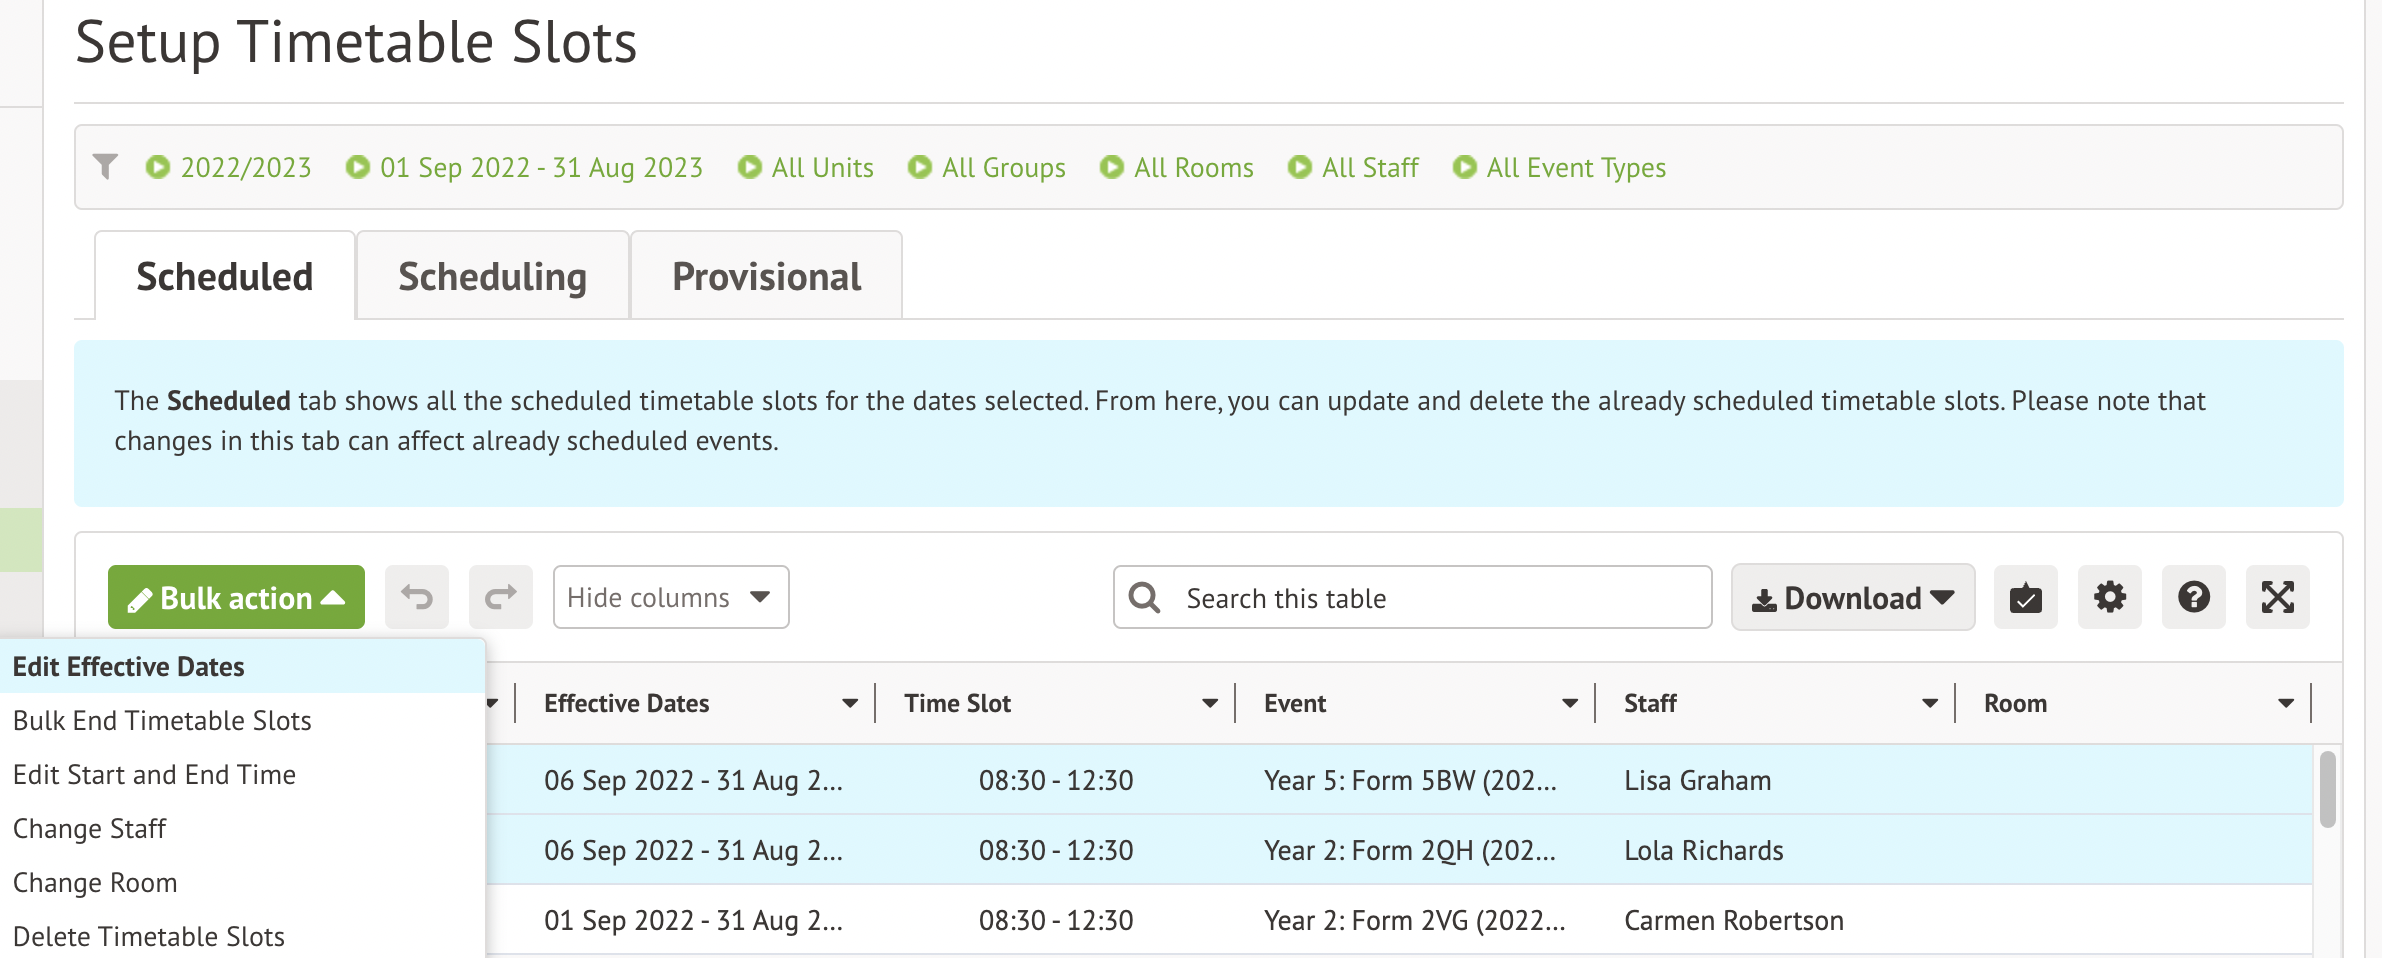2382x958 pixels.
Task: Click the All Staff filter link
Action: pyautogui.click(x=1369, y=168)
